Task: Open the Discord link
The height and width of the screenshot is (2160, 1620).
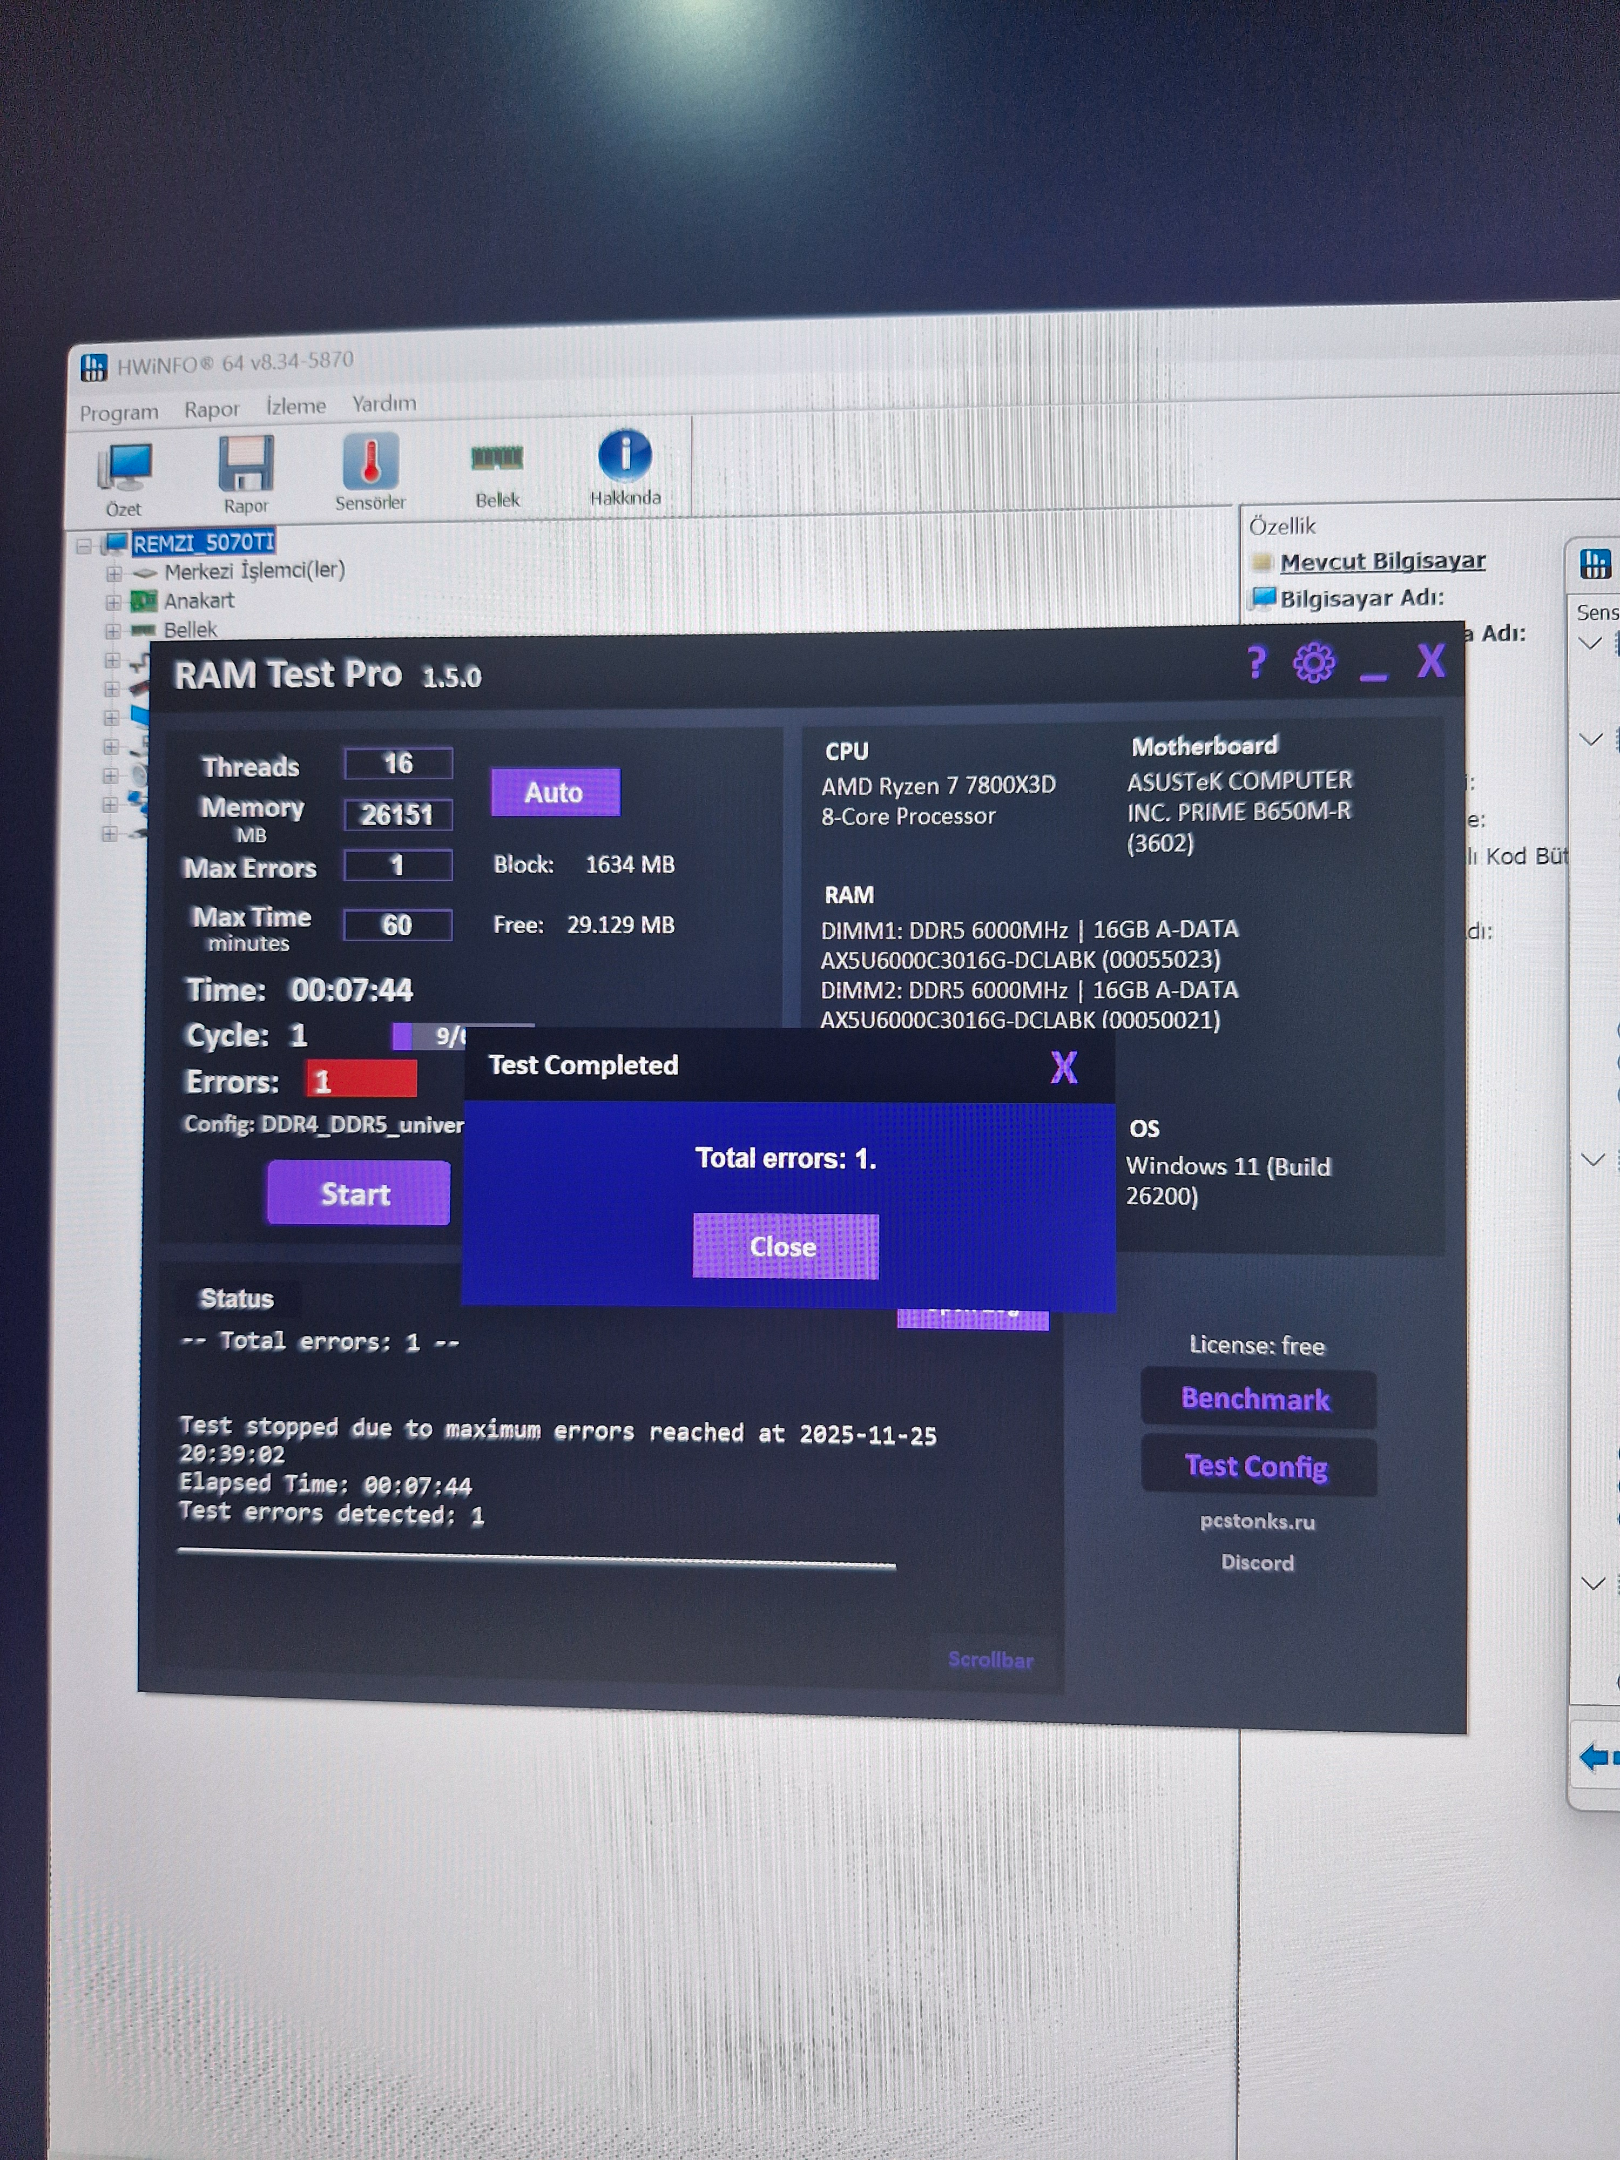Action: 1257,1563
